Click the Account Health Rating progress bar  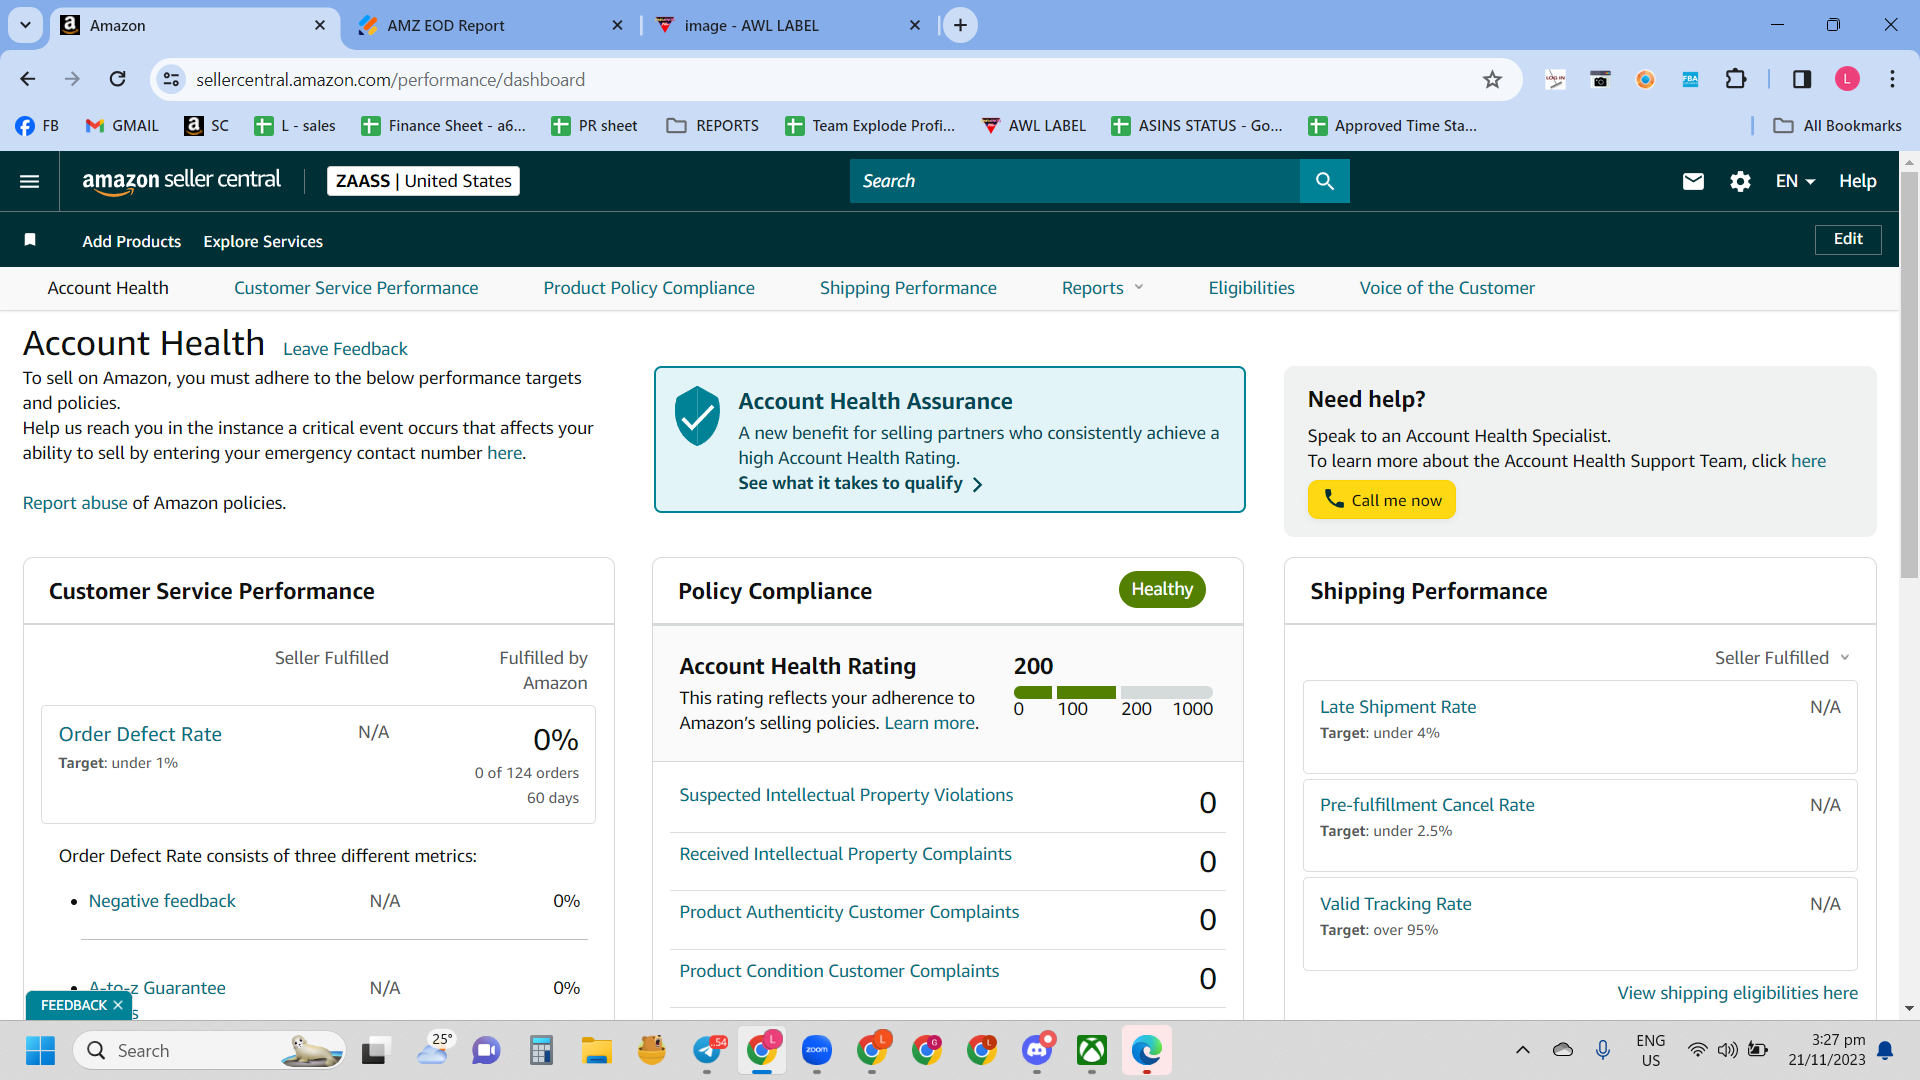click(x=1113, y=692)
